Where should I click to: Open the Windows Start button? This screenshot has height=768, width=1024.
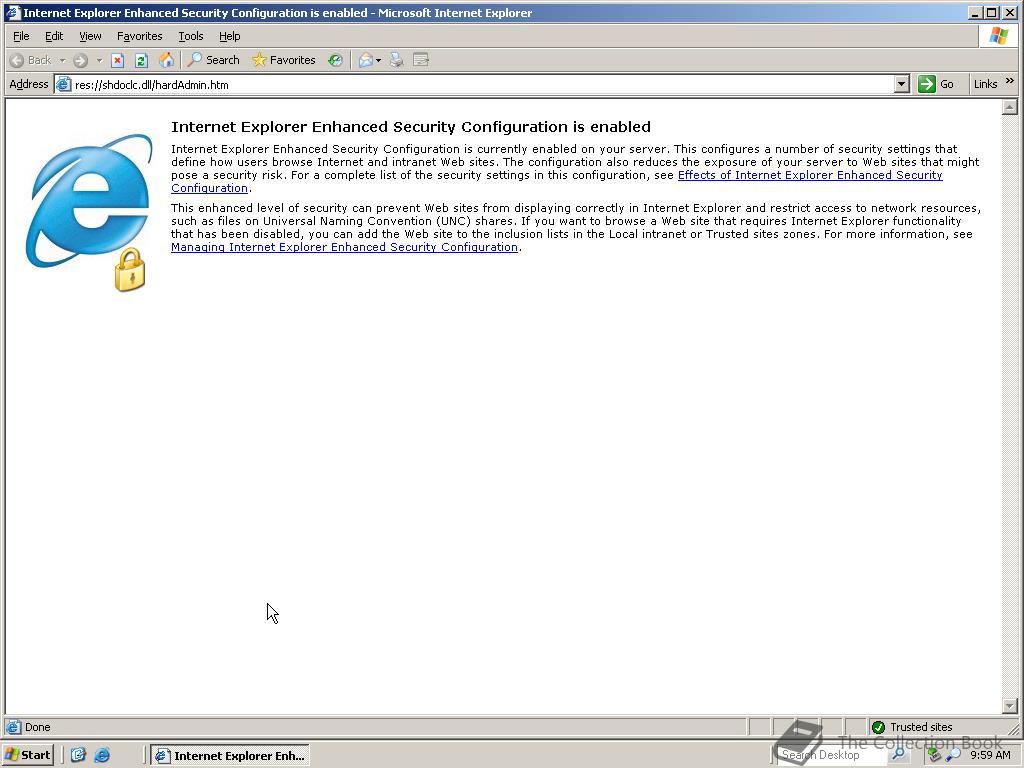coord(27,755)
